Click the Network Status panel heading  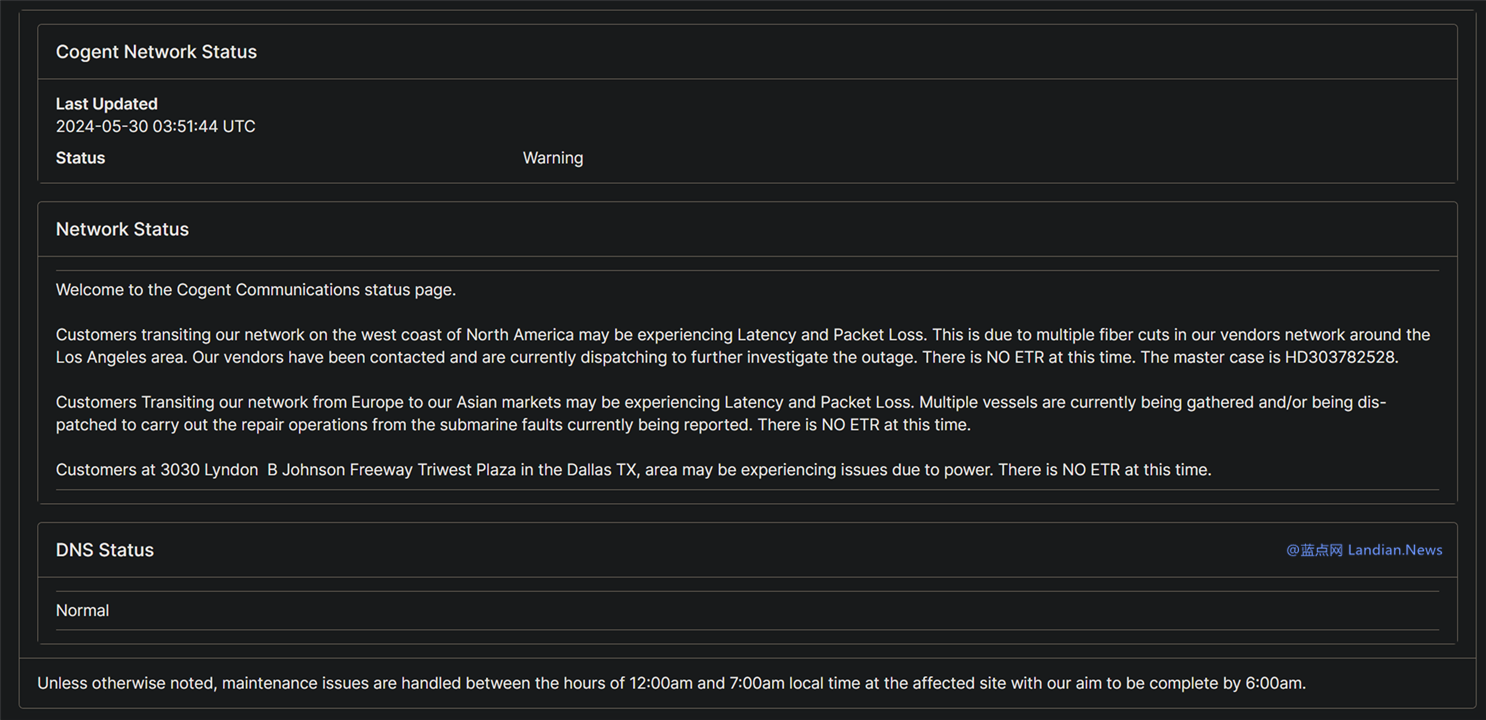coord(122,229)
